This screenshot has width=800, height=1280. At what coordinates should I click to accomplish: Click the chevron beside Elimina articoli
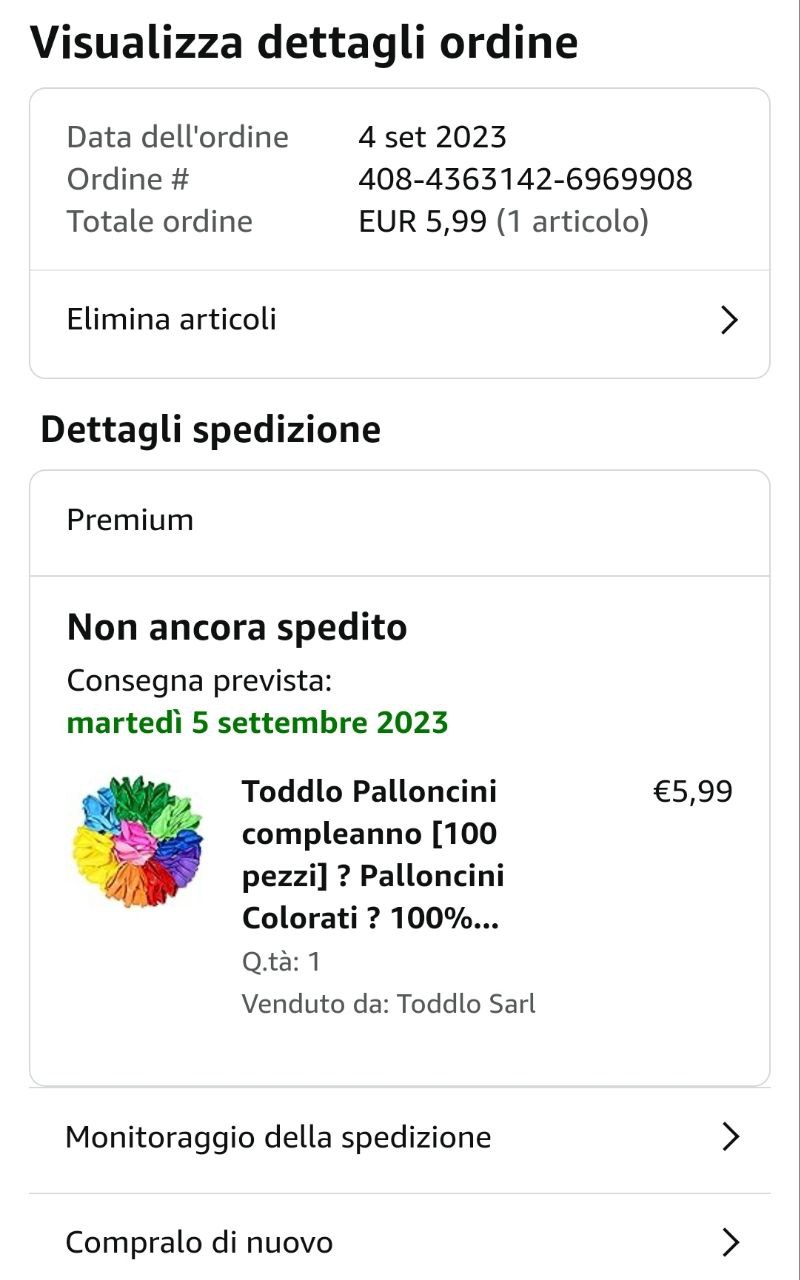pos(730,320)
